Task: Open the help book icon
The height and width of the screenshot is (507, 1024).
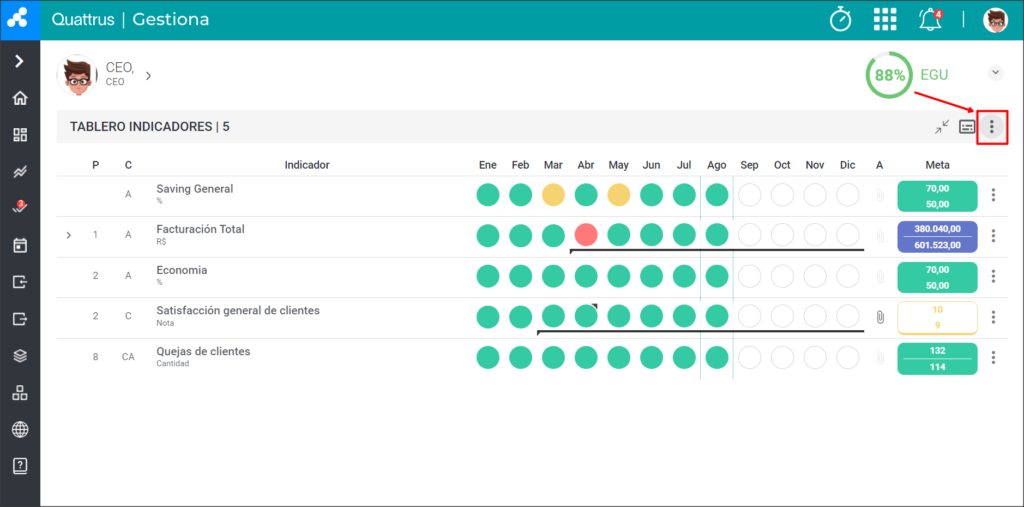Action: 20,466
